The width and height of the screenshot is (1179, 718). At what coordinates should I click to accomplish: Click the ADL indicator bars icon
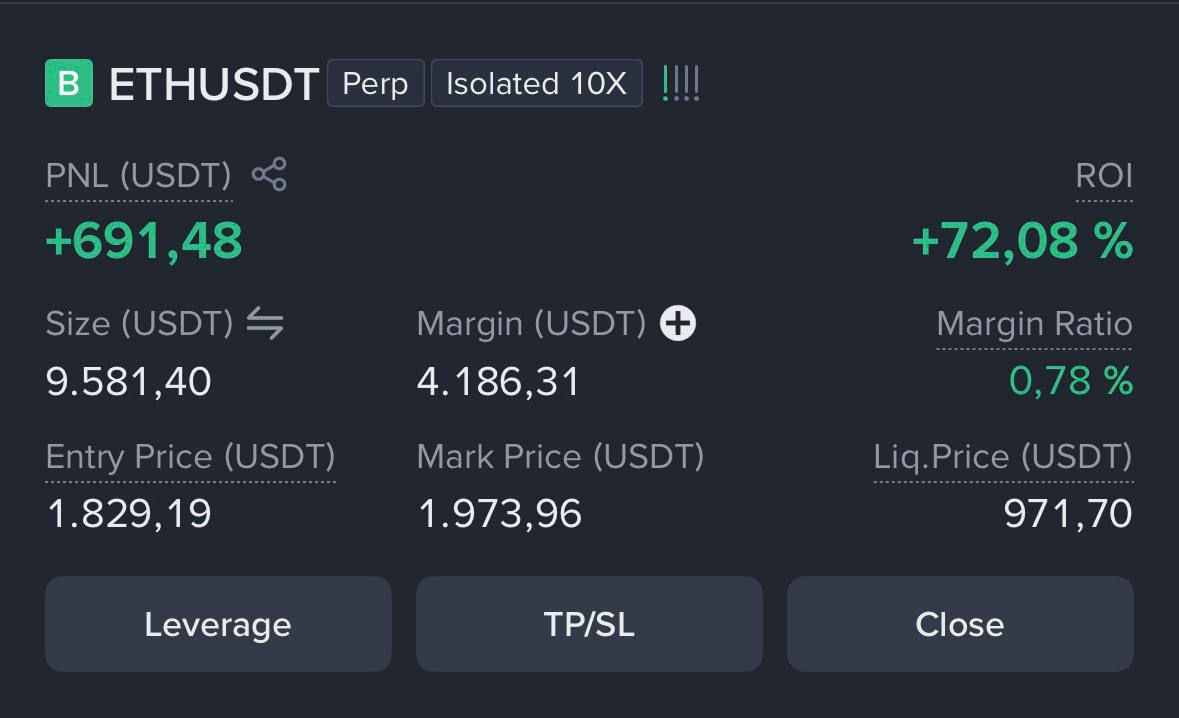680,83
